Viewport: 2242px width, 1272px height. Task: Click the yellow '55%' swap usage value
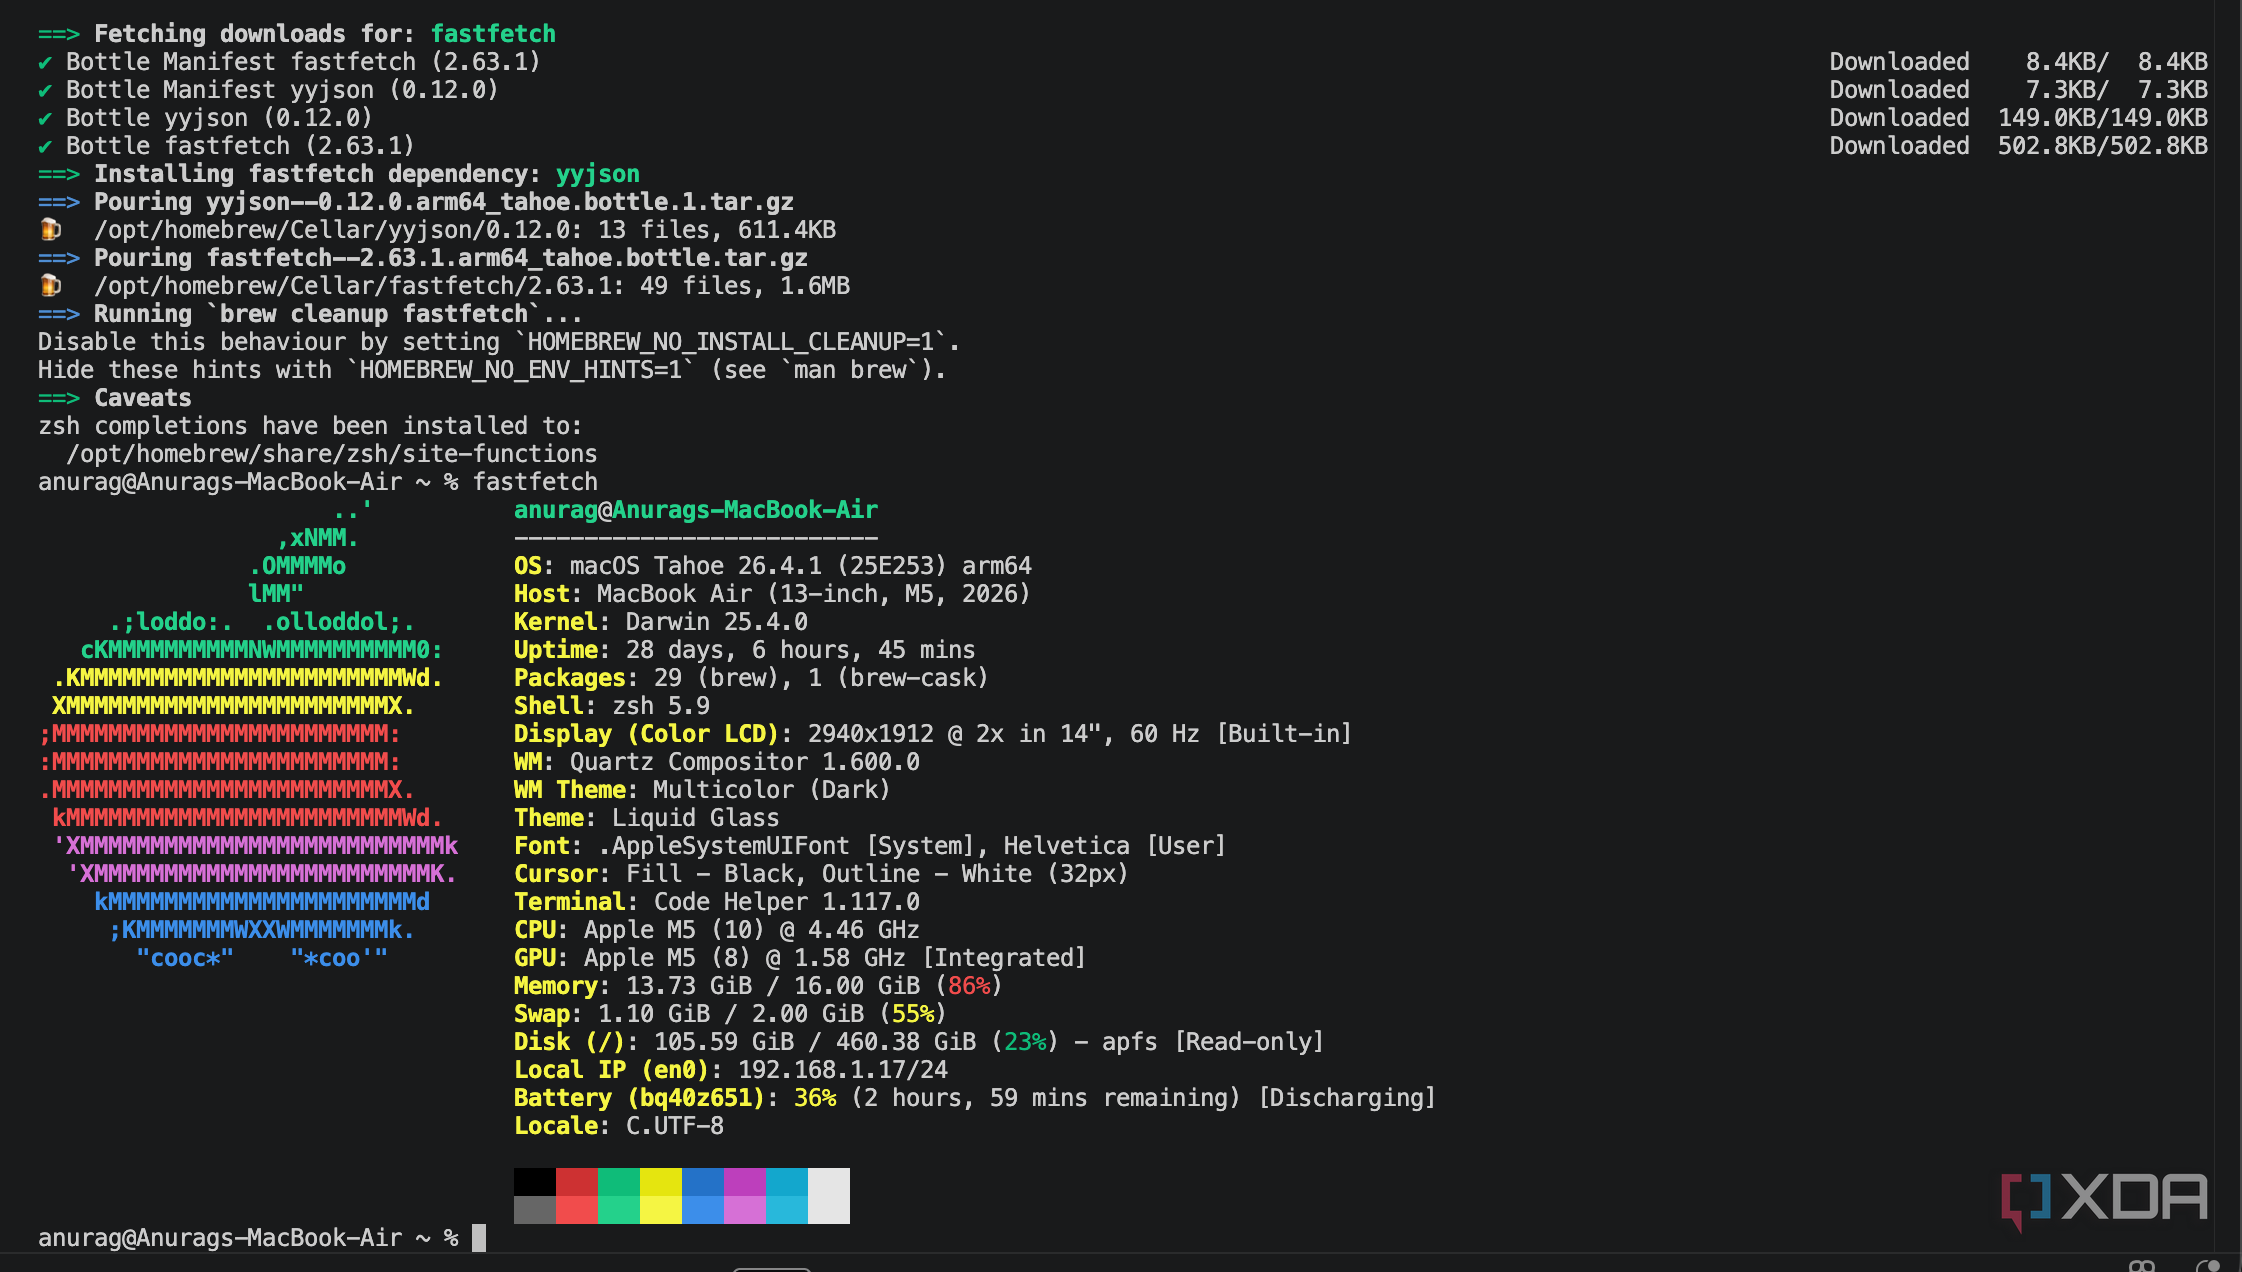coord(913,1014)
